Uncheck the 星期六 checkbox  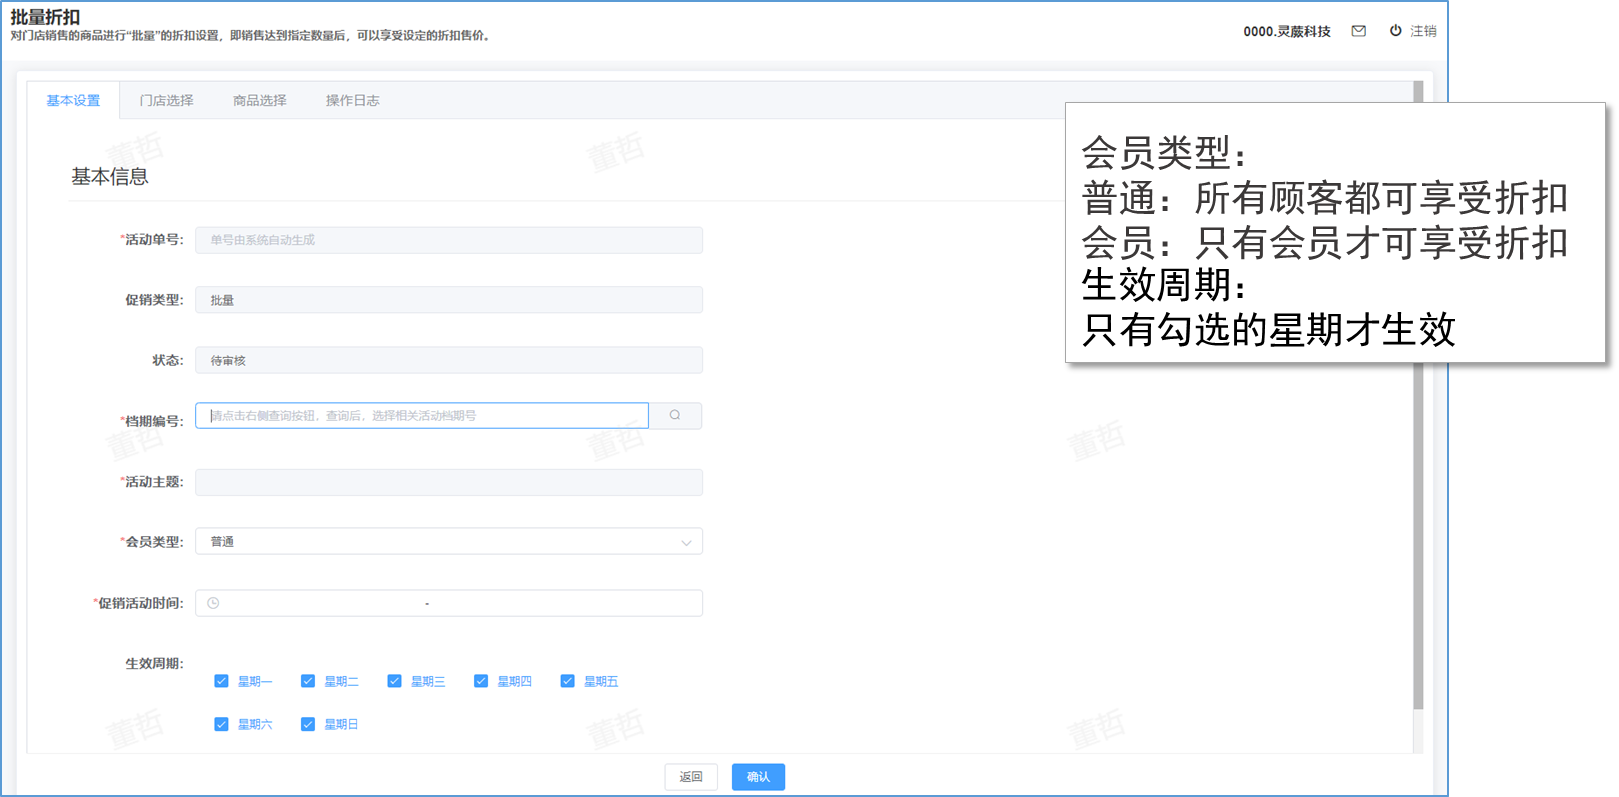point(221,724)
